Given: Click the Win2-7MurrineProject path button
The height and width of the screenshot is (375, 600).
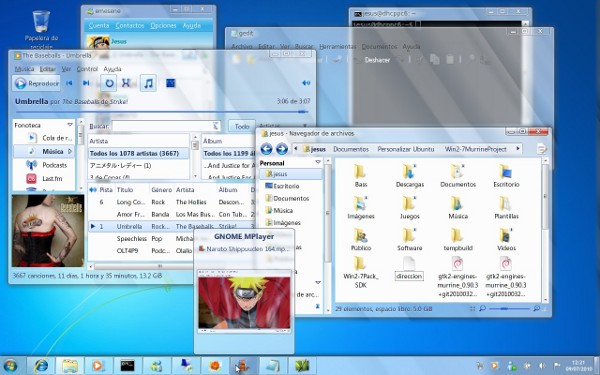Looking at the screenshot, I should 475,149.
